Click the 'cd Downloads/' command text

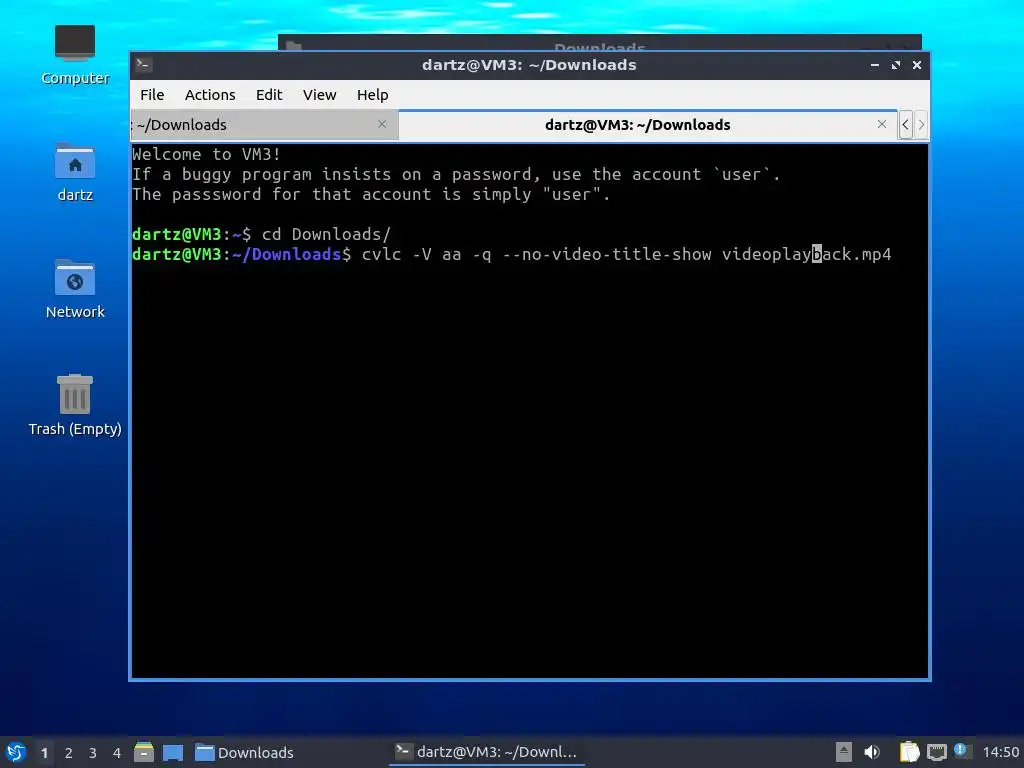pos(326,234)
